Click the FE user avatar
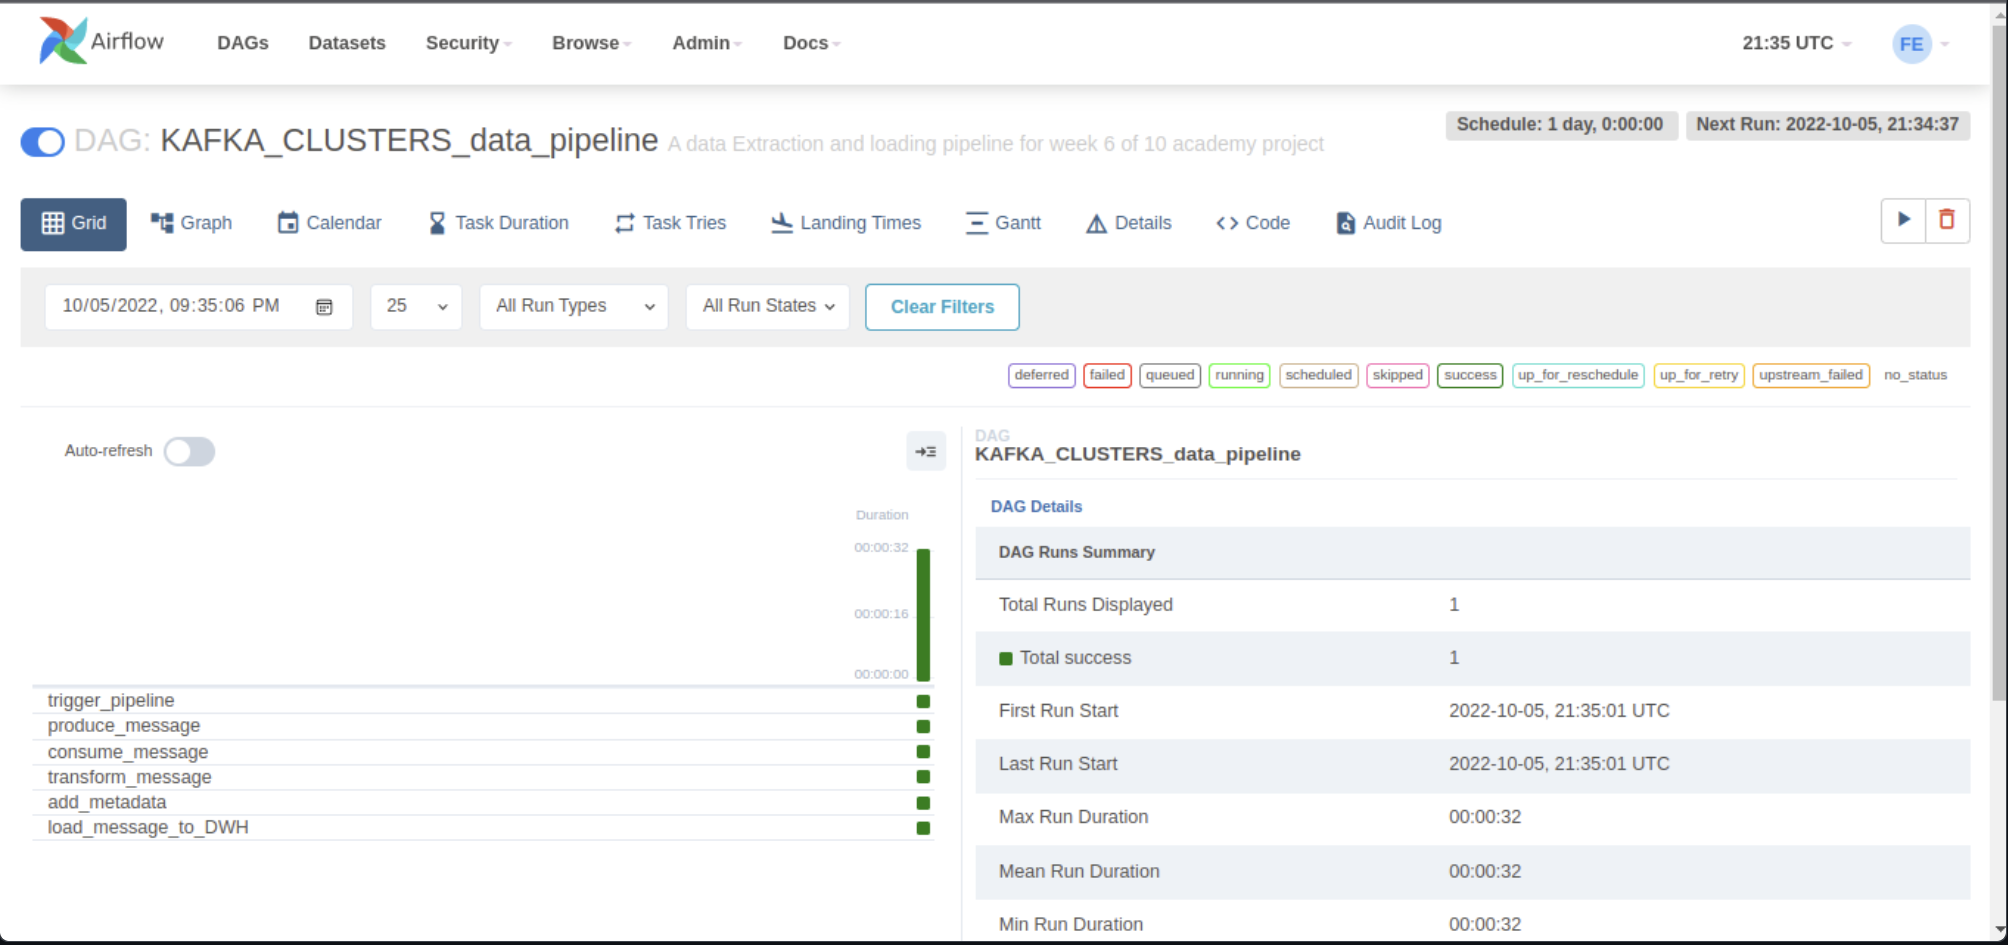Screen dimensions: 2008x945 coord(1911,44)
